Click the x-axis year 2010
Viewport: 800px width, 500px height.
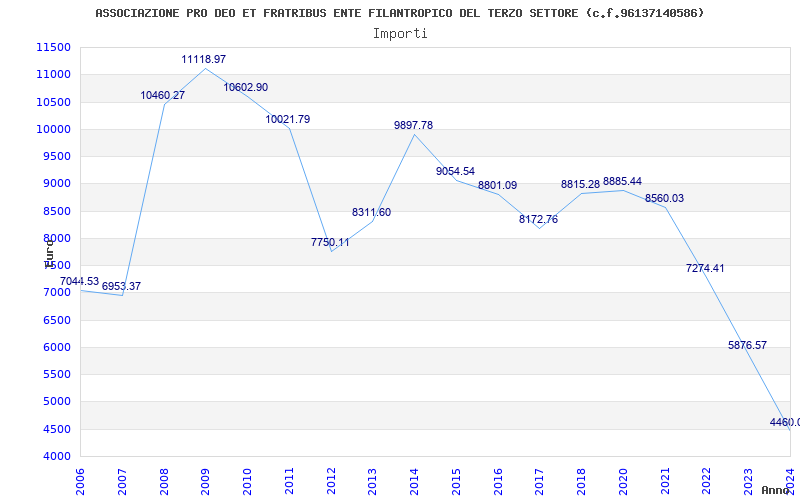[x=247, y=481]
